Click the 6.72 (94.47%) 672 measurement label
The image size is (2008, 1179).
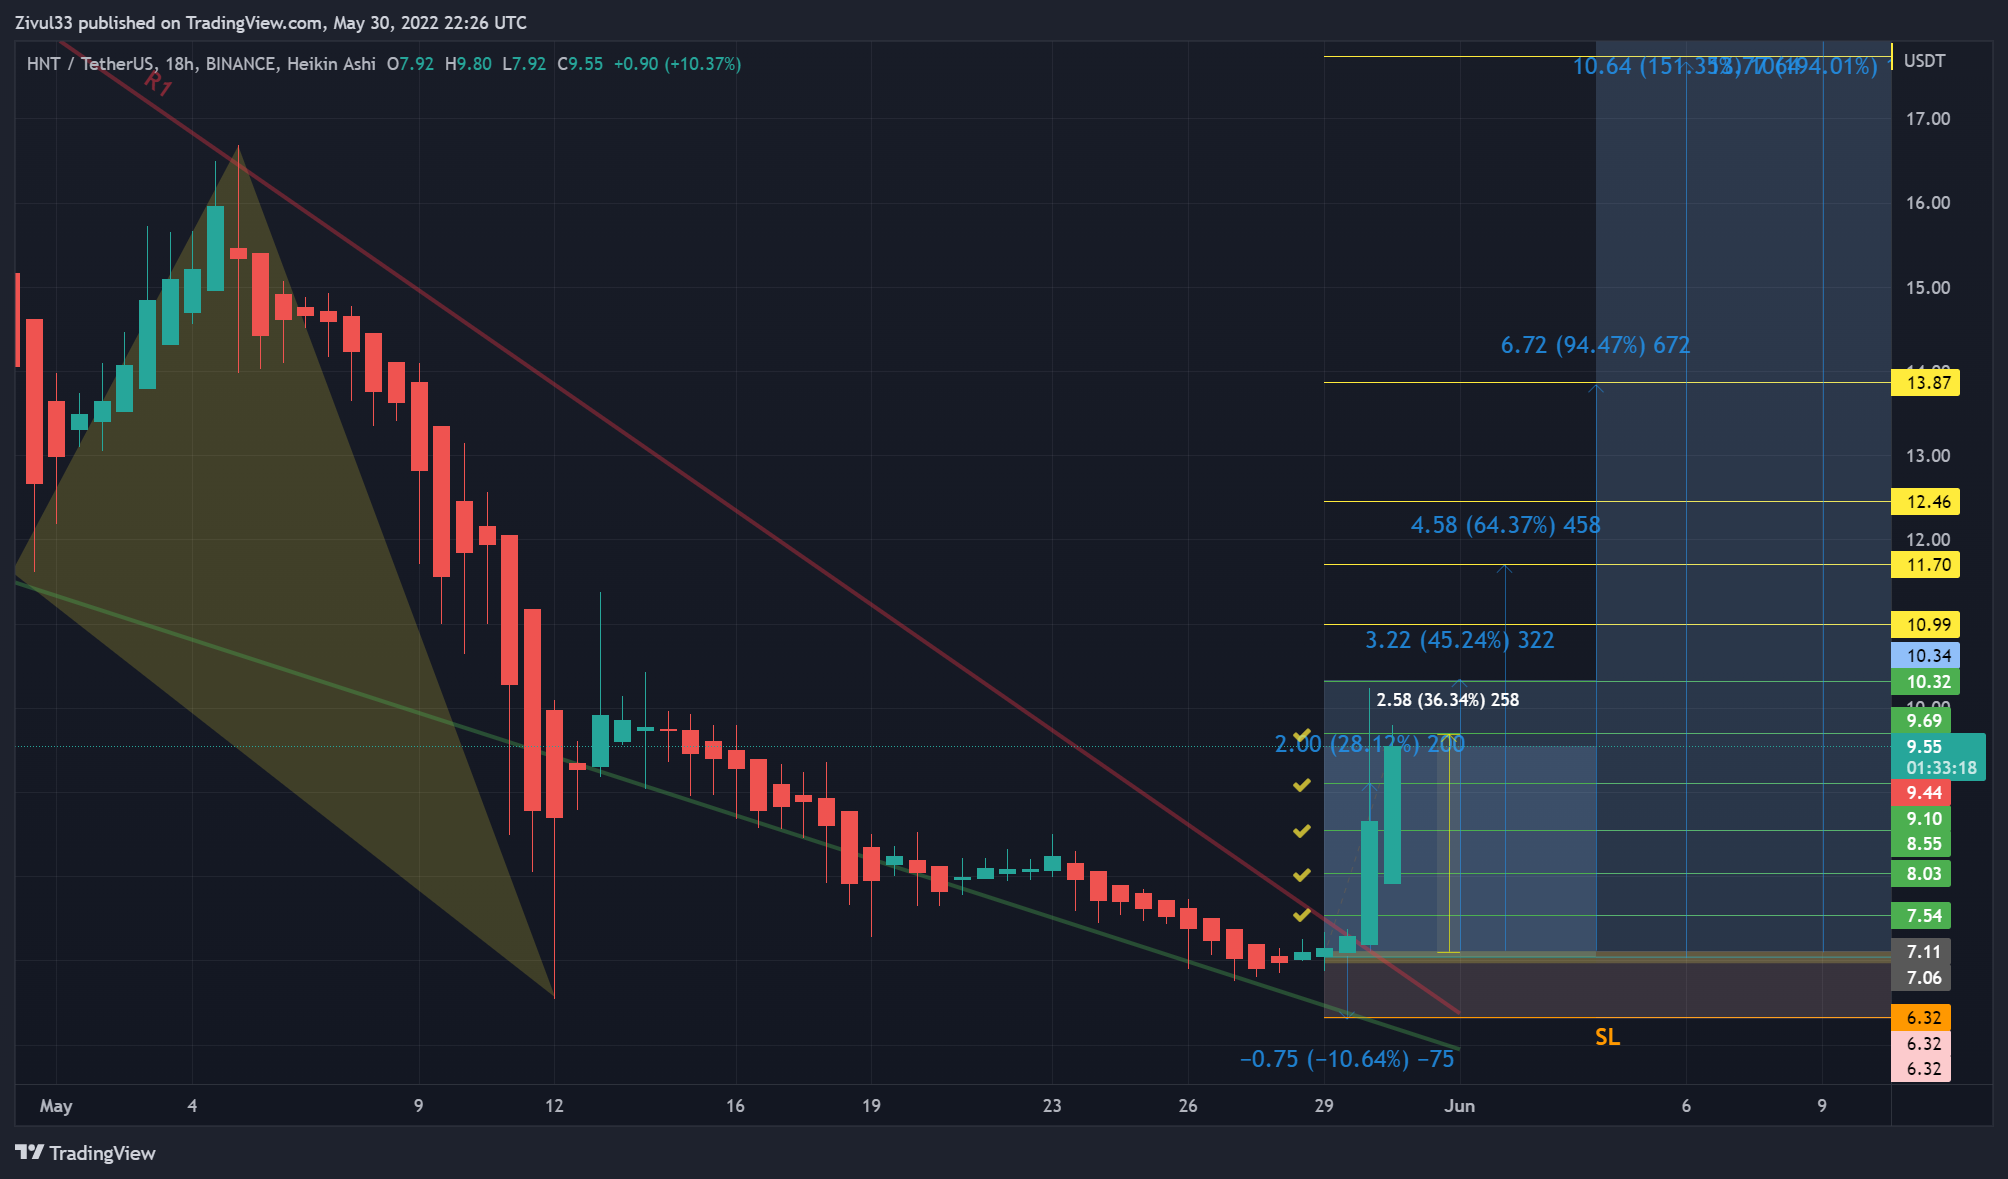(x=1595, y=345)
